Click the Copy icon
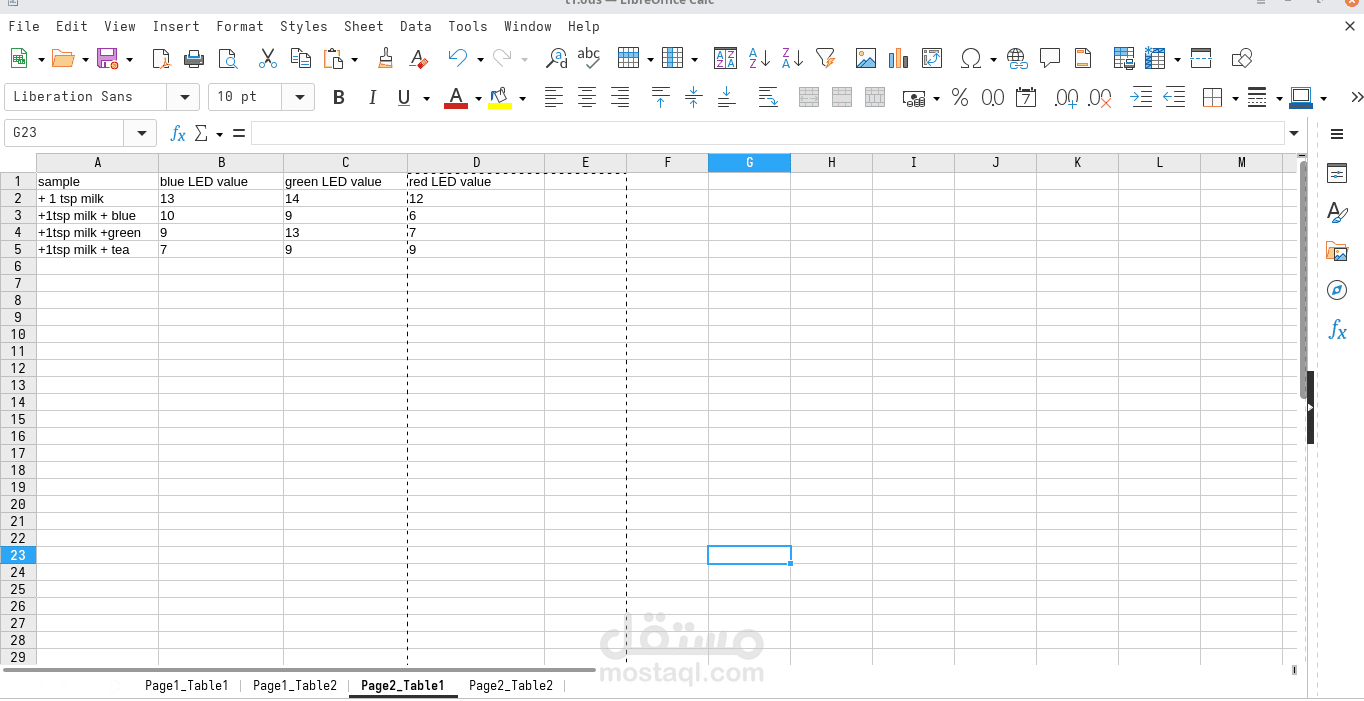 click(x=300, y=59)
